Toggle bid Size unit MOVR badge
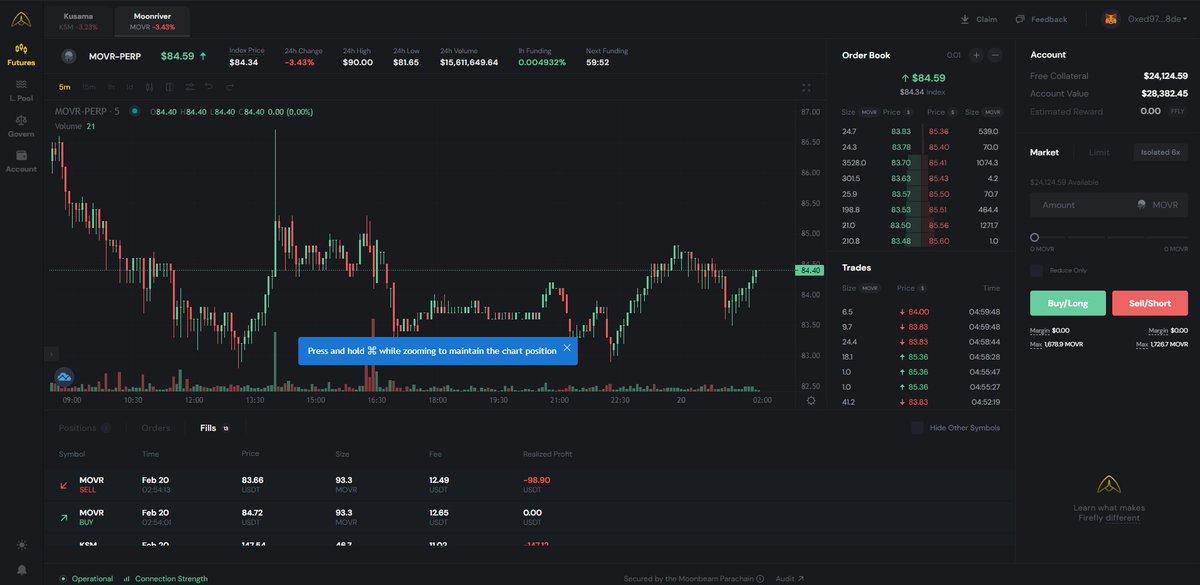 870,112
